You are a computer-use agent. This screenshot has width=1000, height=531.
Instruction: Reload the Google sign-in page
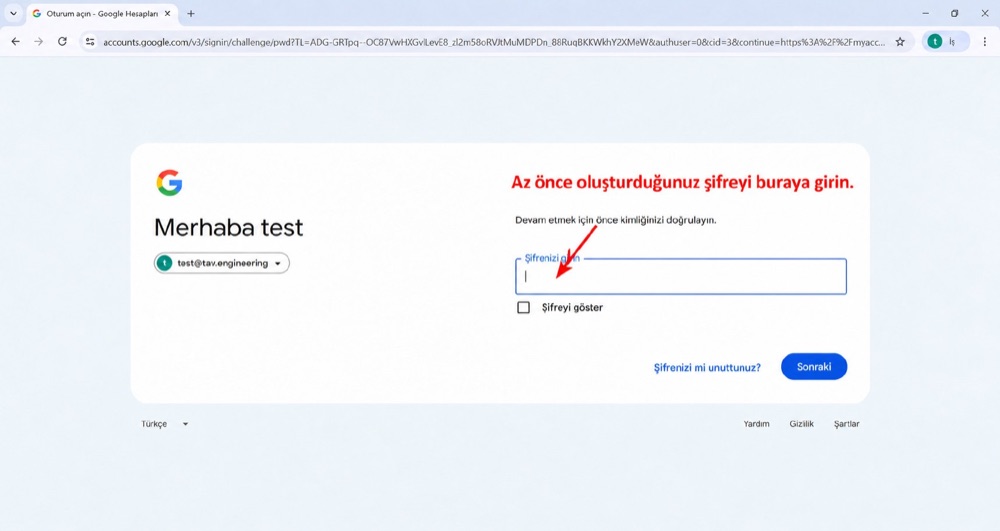(x=62, y=41)
